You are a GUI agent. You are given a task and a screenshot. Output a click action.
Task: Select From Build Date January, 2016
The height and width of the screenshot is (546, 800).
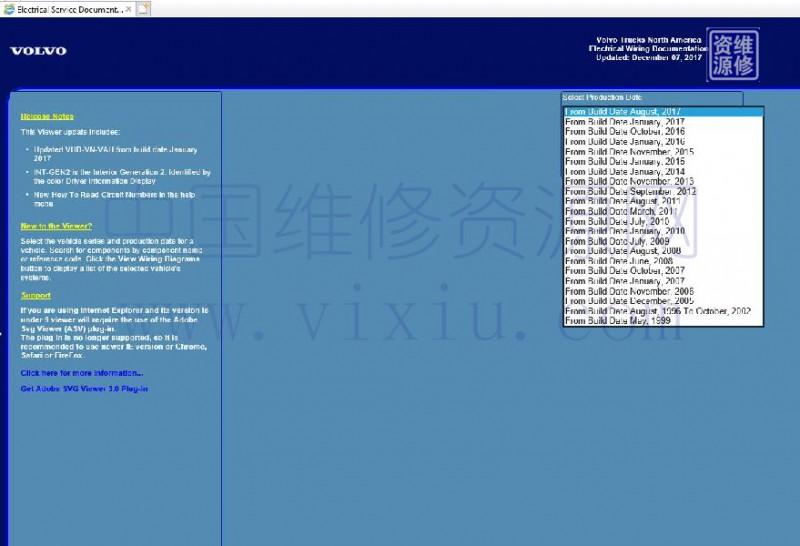663,142
